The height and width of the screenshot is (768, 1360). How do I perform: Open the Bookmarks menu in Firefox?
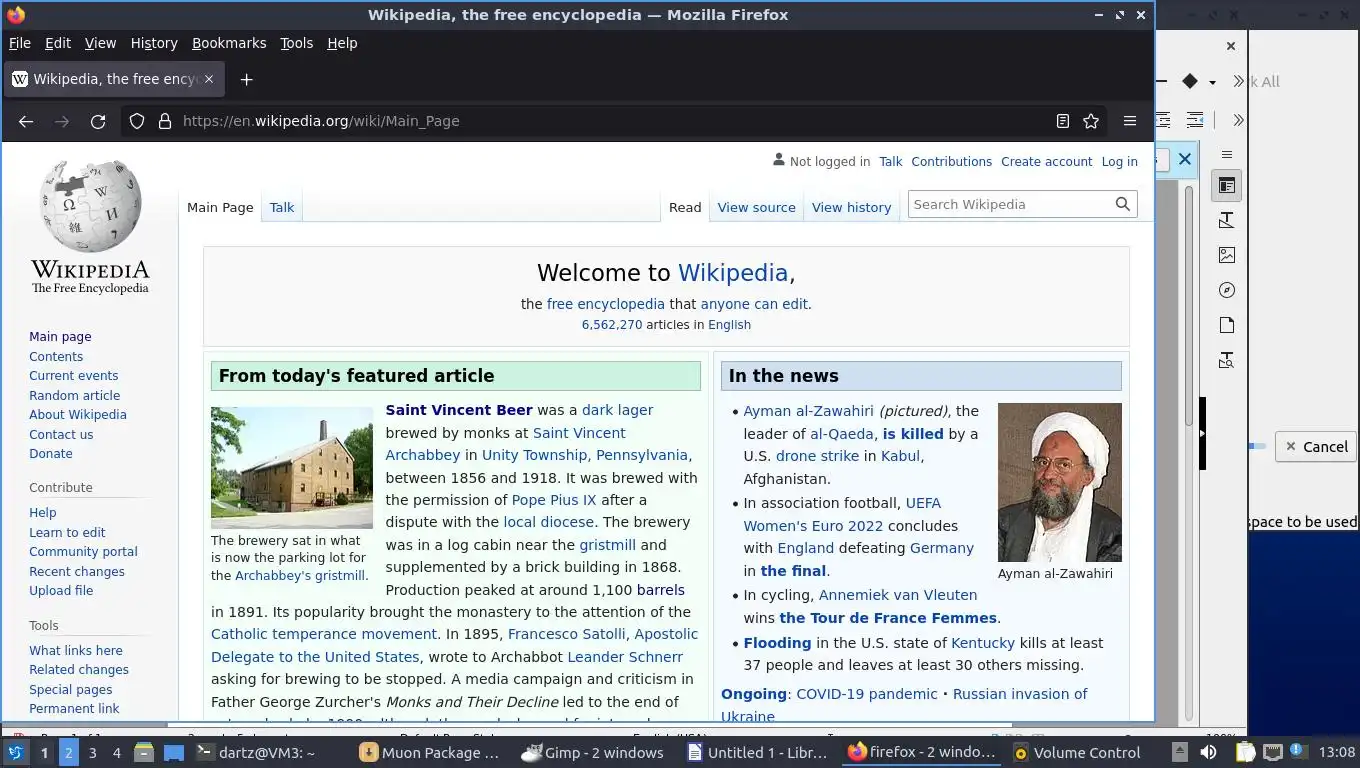click(229, 43)
